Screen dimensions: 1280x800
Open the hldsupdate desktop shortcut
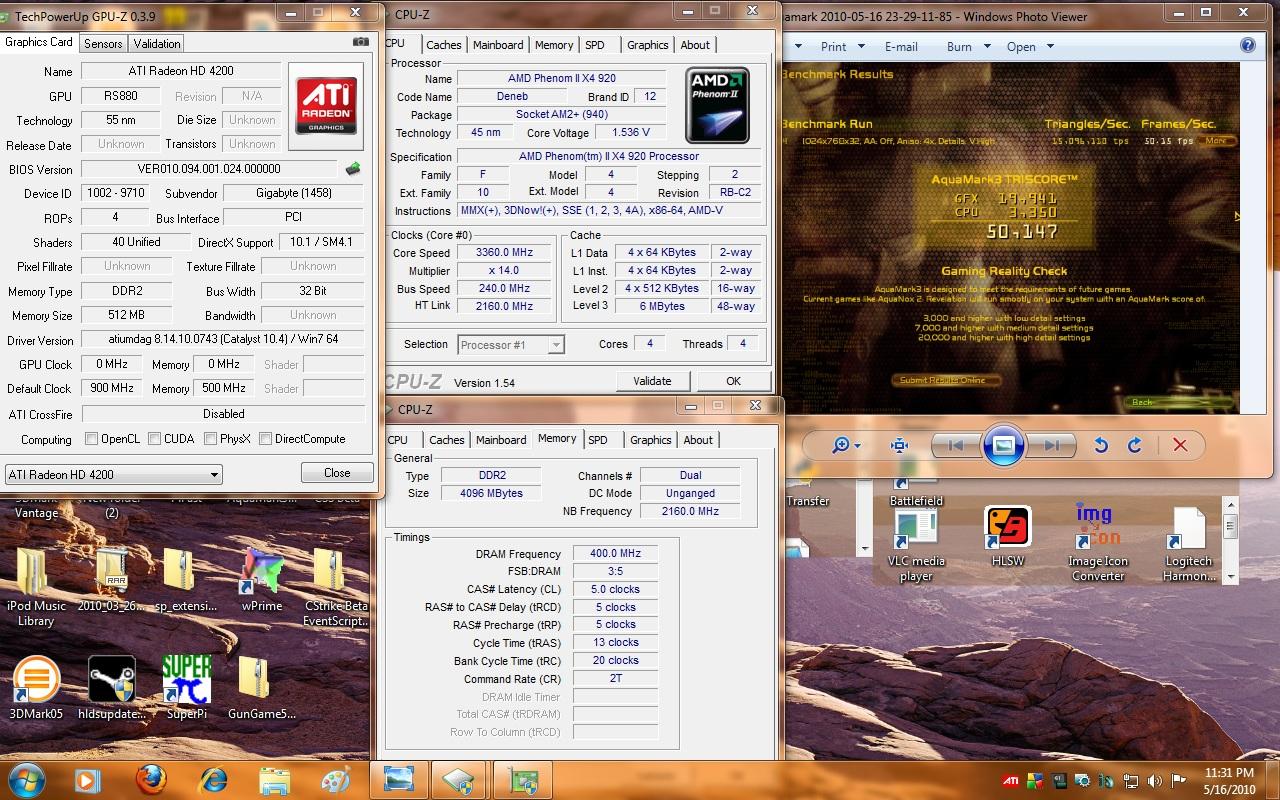click(112, 689)
